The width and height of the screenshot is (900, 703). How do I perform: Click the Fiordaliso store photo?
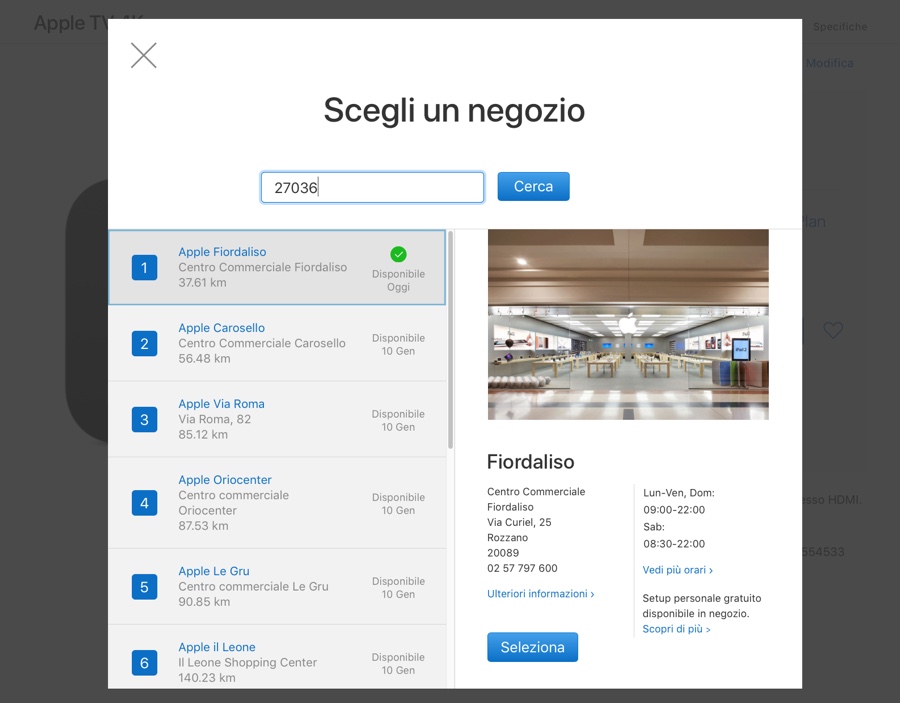pos(628,325)
